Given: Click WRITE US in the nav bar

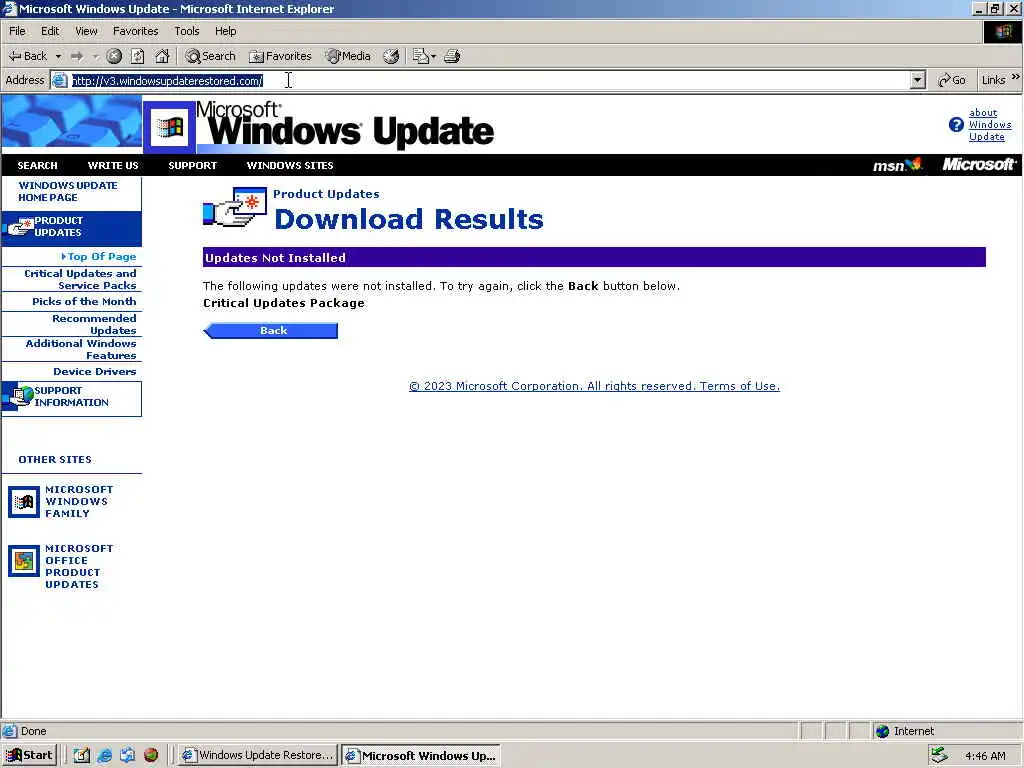Looking at the screenshot, I should (113, 165).
